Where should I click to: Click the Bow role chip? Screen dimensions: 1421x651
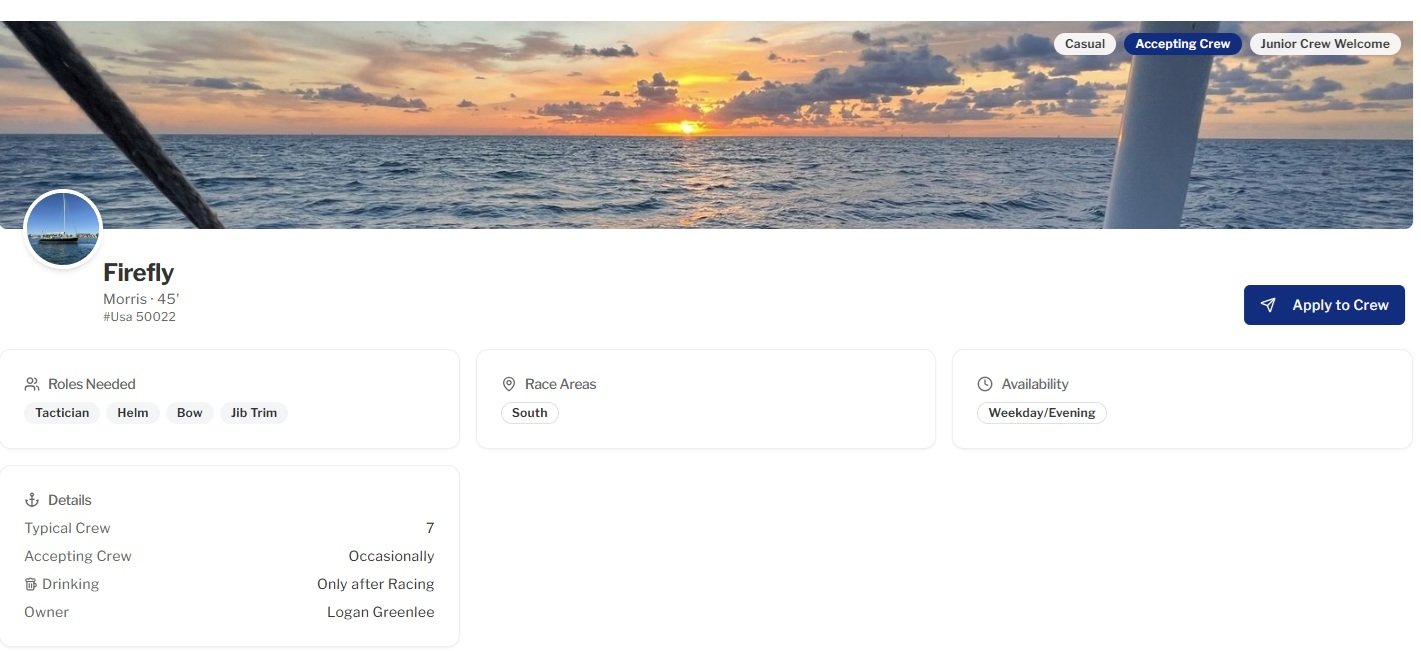(190, 413)
